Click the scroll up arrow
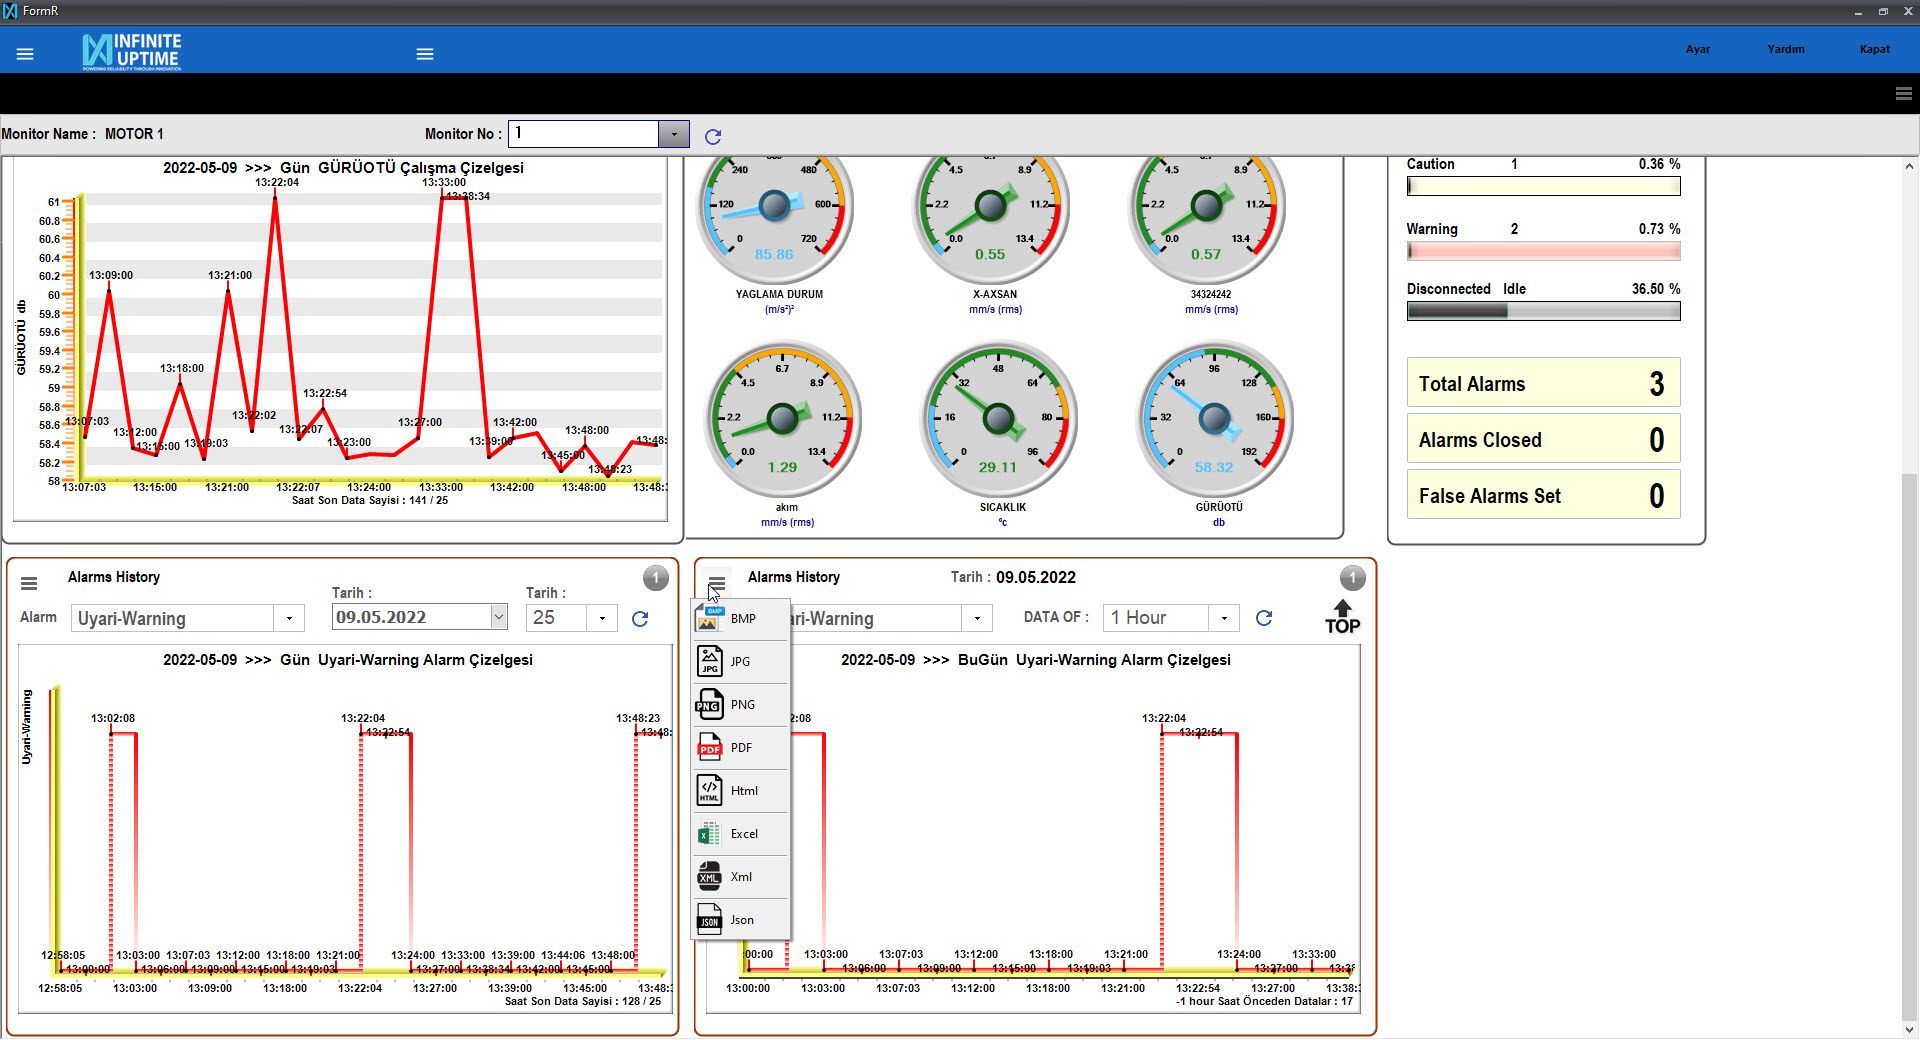The width and height of the screenshot is (1920, 1040). (1909, 166)
